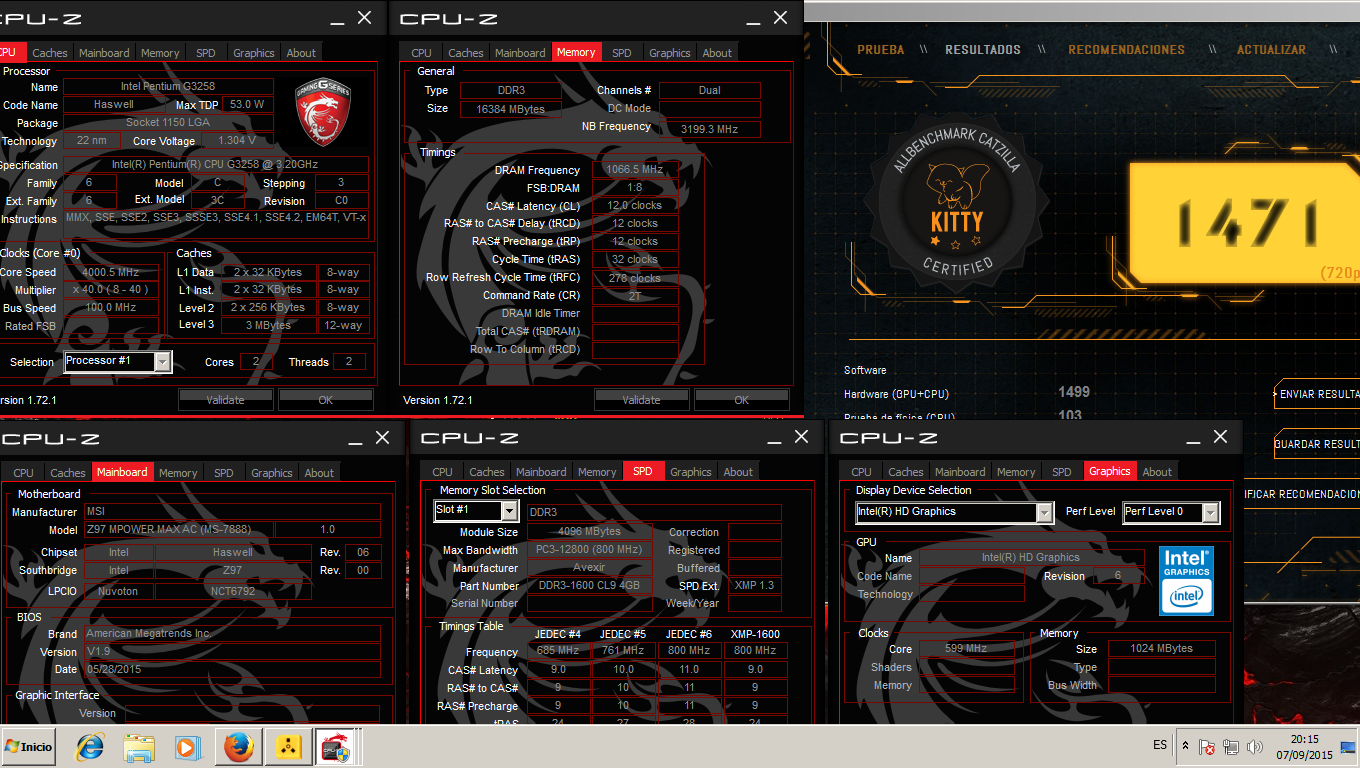Screen dimensions: 1360x768
Task: Open RECOMENDACIONES in Catzilla navigation
Action: pyautogui.click(x=1126, y=50)
